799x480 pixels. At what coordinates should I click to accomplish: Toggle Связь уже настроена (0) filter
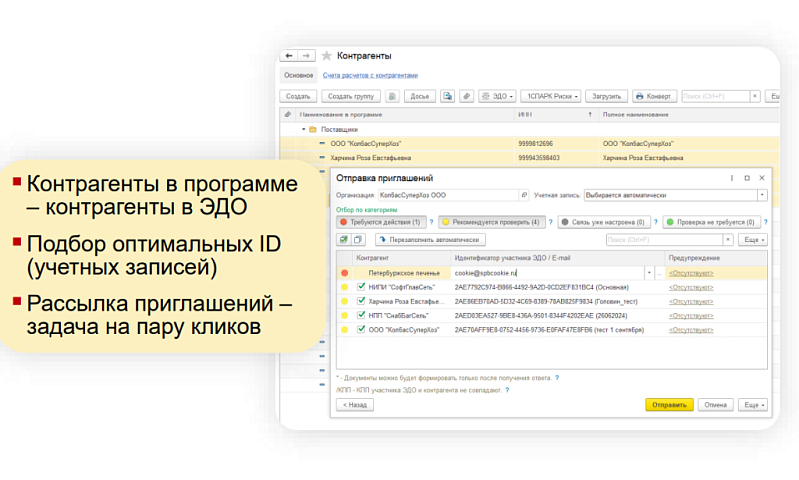coord(604,222)
